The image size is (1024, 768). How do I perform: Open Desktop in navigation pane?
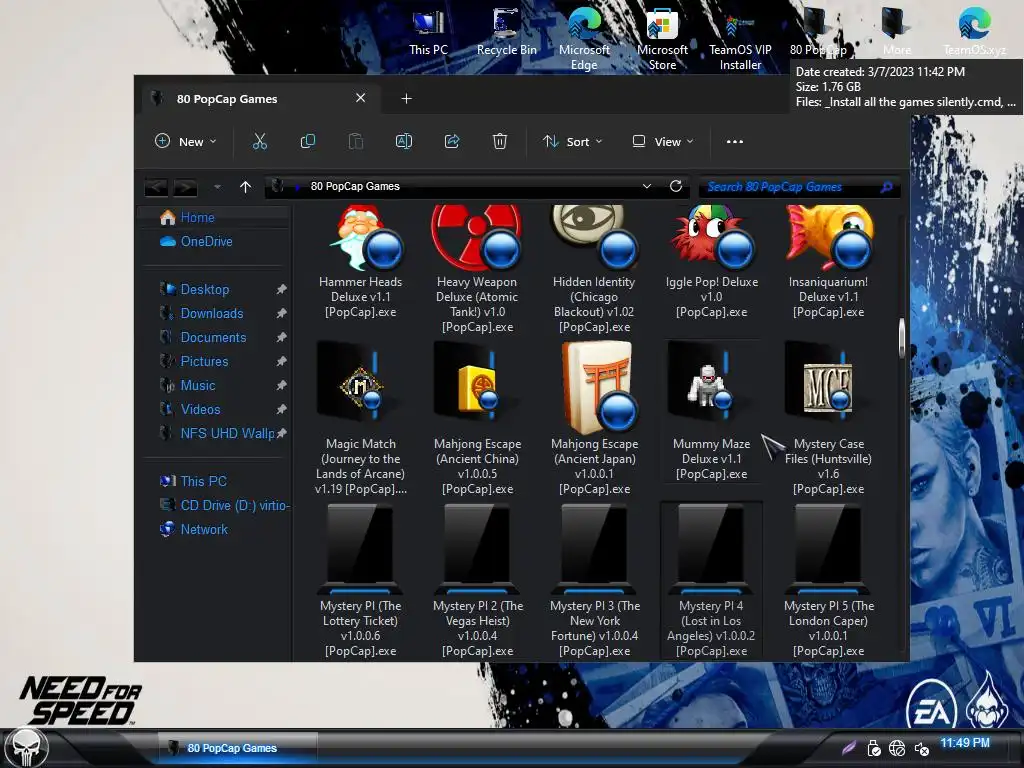coord(195,289)
